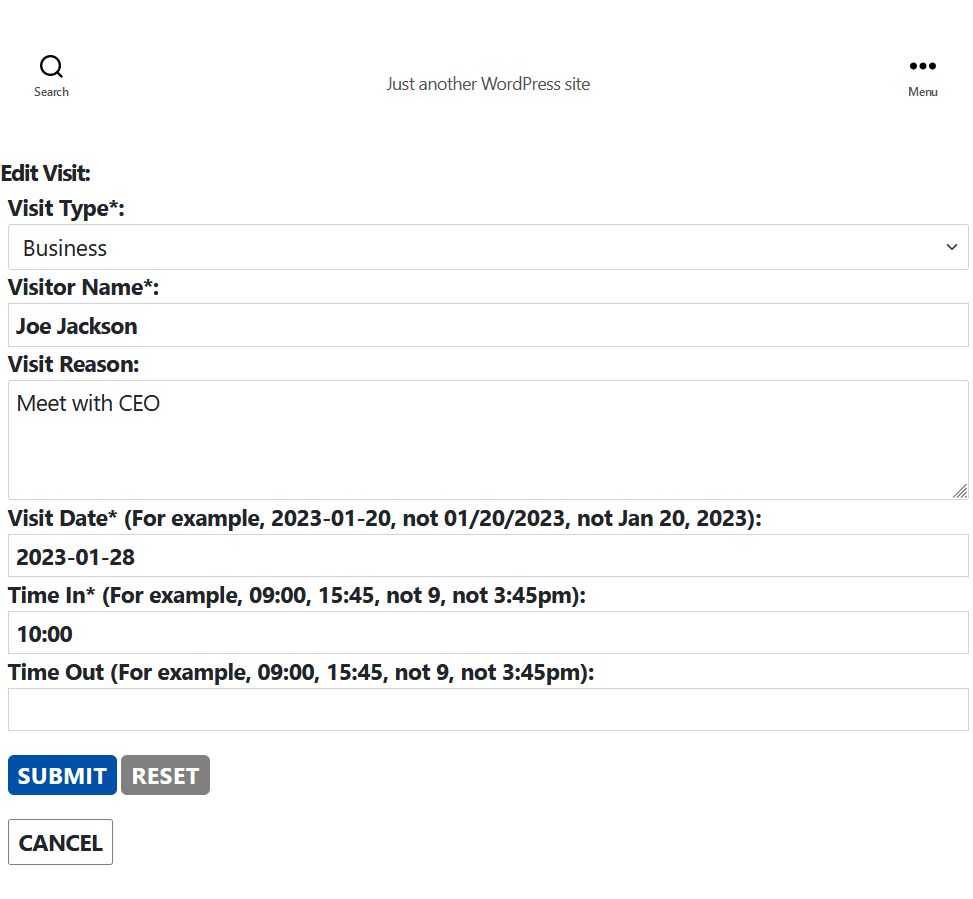This screenshot has width=973, height=899.
Task: Click inside the Visit Reason text area
Action: [x=488, y=440]
